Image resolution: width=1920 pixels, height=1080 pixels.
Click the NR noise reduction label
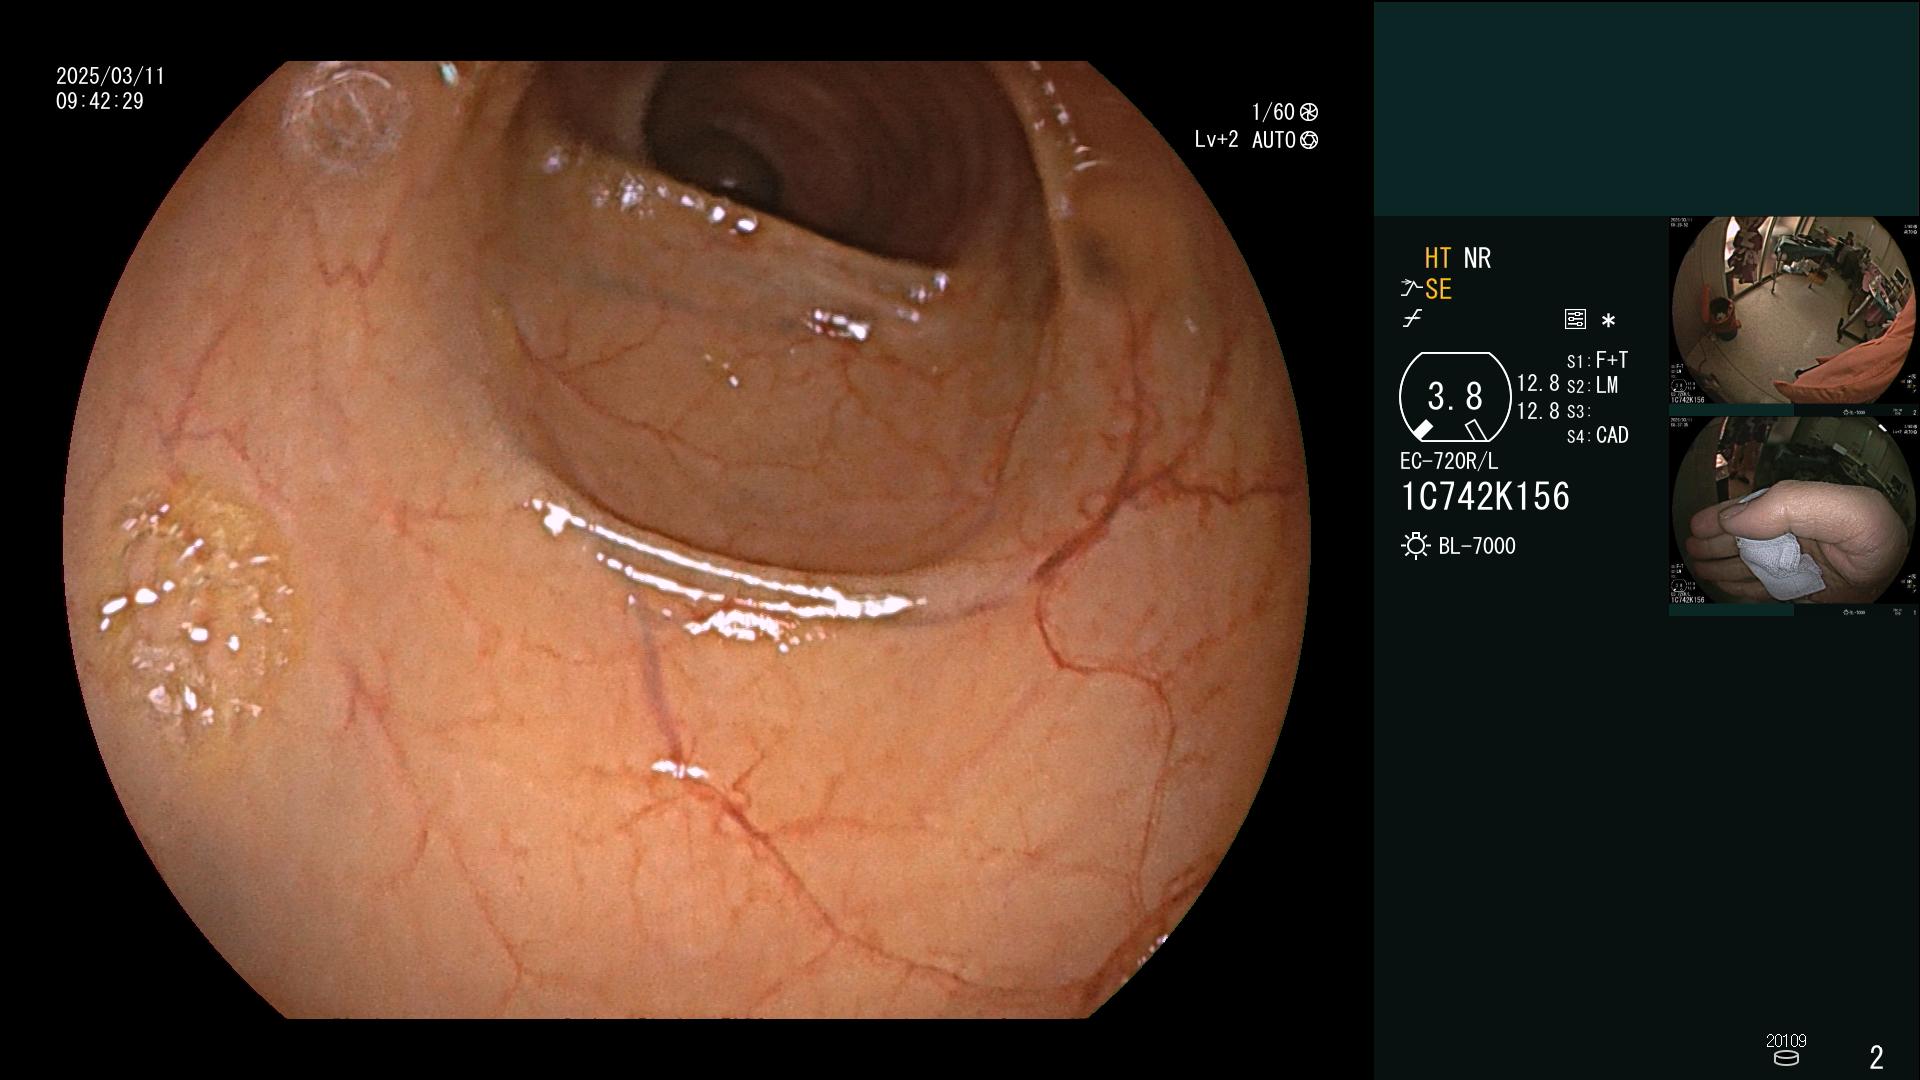coord(1477,258)
